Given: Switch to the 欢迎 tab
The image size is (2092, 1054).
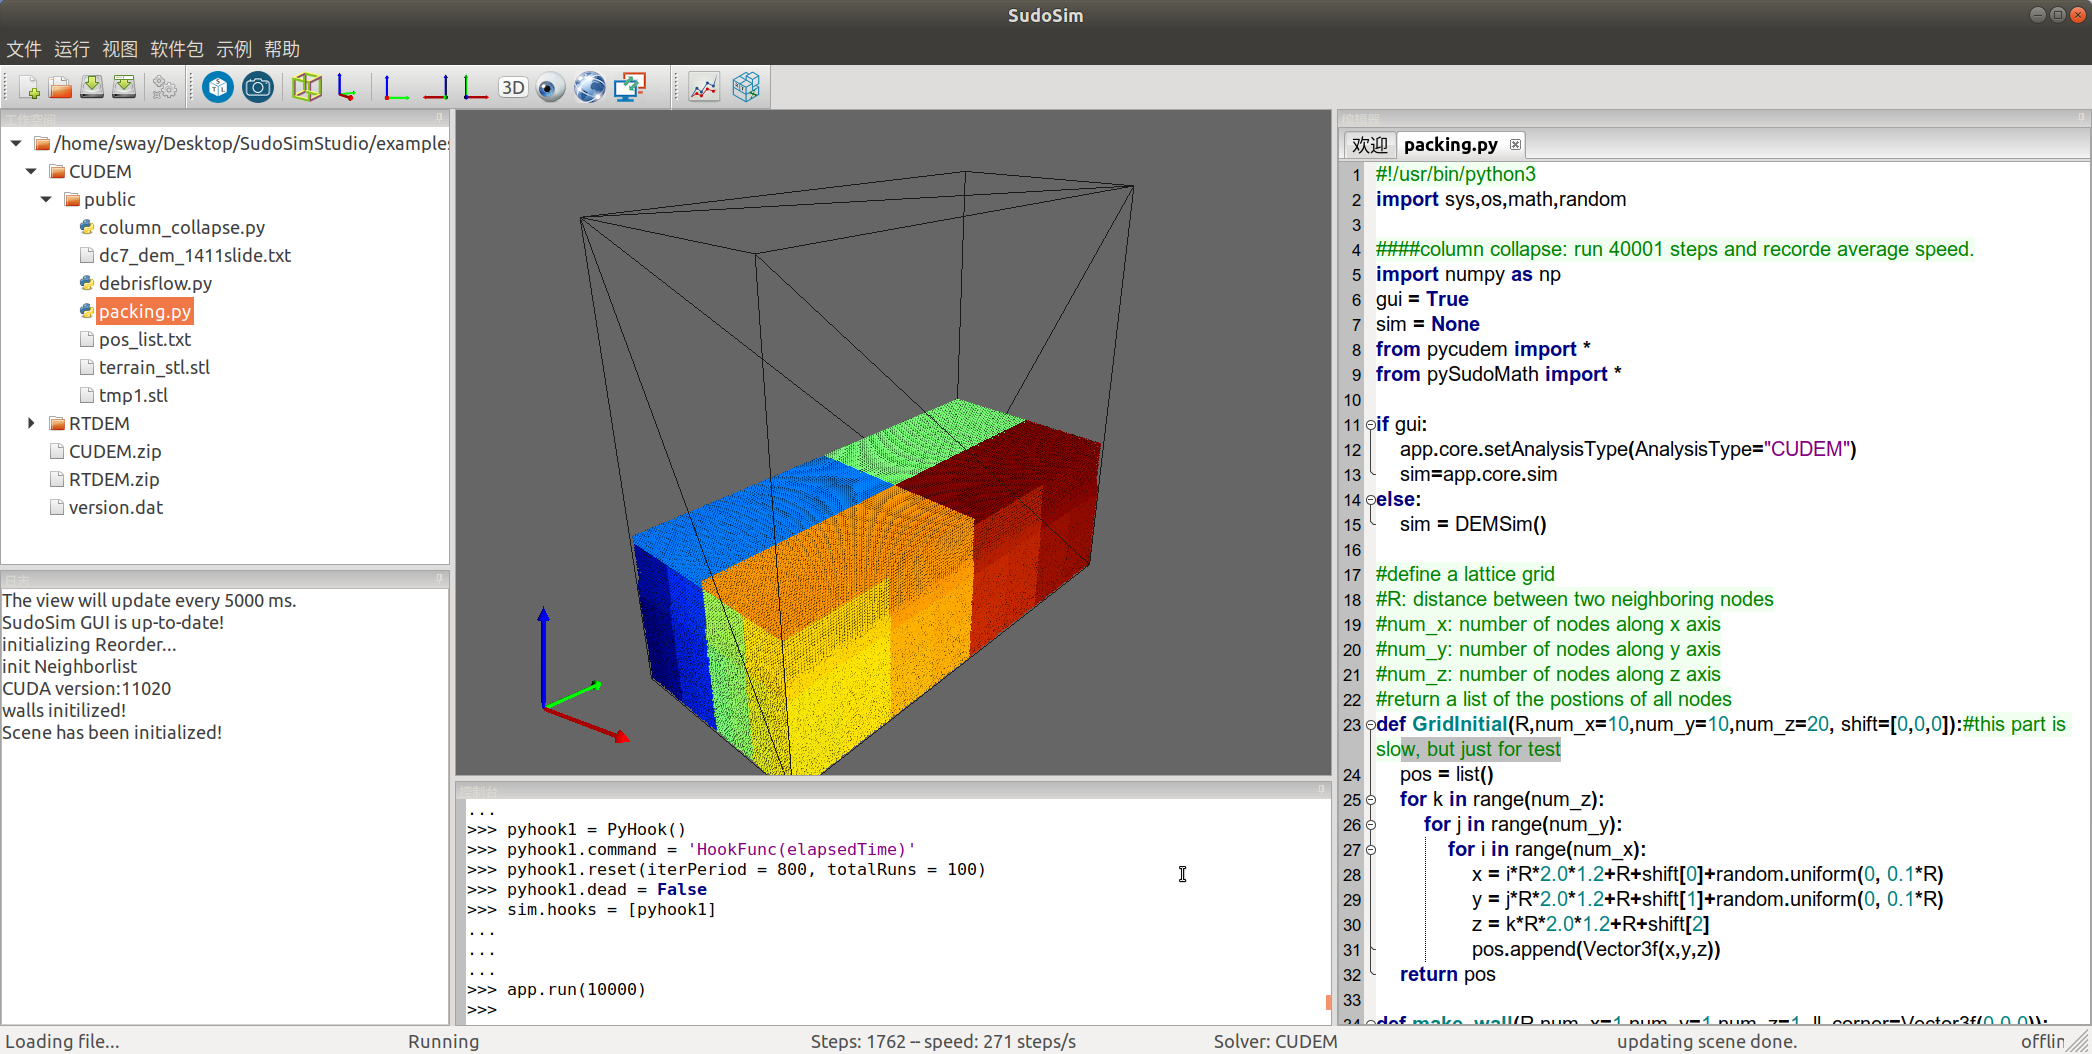Looking at the screenshot, I should pos(1369,145).
